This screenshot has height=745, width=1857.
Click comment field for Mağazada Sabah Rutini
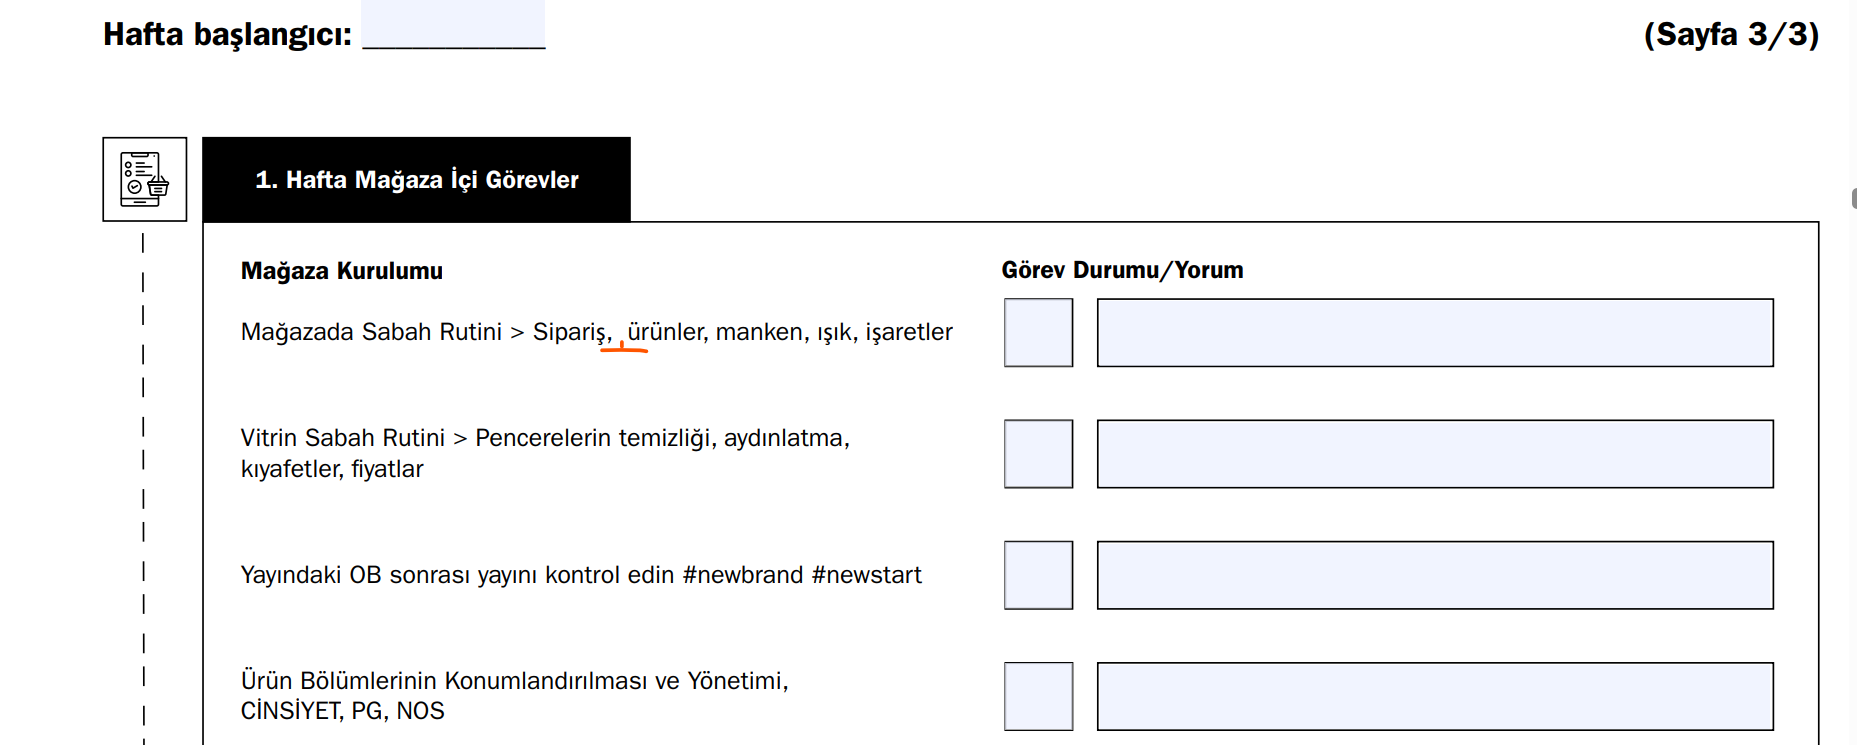click(1435, 332)
